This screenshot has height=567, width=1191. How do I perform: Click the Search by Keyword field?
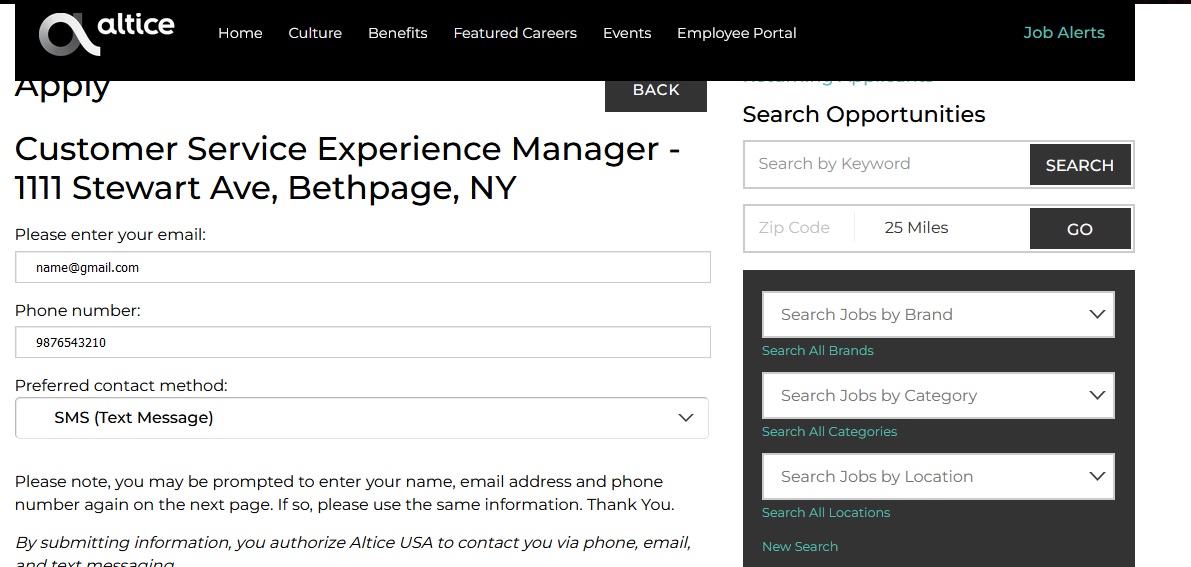pyautogui.click(x=886, y=164)
